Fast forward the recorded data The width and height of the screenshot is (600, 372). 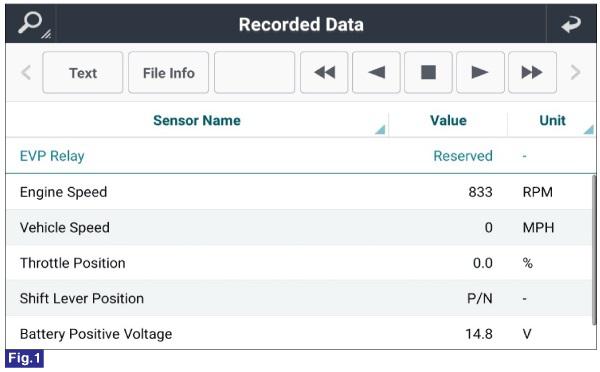[x=532, y=72]
